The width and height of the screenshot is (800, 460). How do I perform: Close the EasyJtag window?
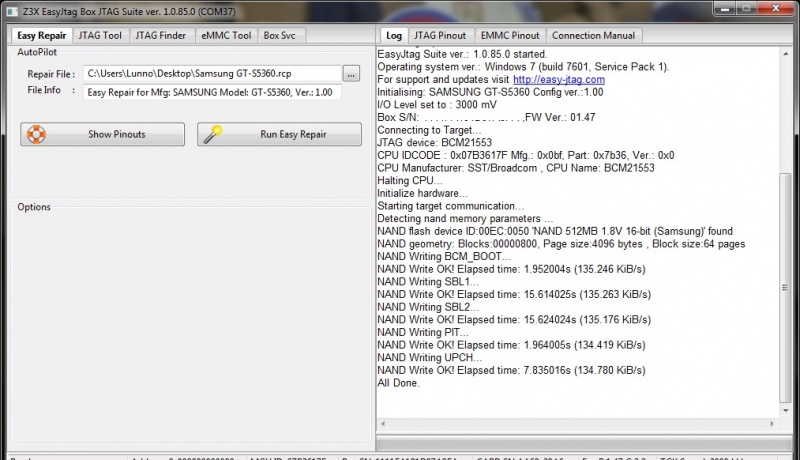pos(776,8)
